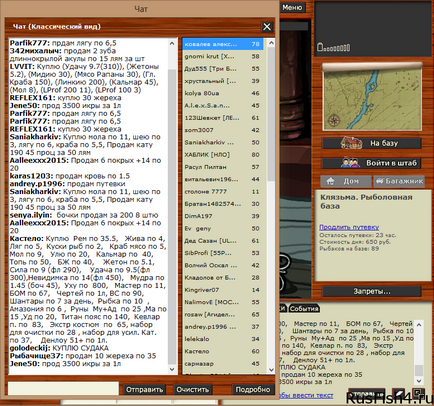434x406 pixels.
Task: Click golodeckij nickname in chat
Action: (30, 348)
